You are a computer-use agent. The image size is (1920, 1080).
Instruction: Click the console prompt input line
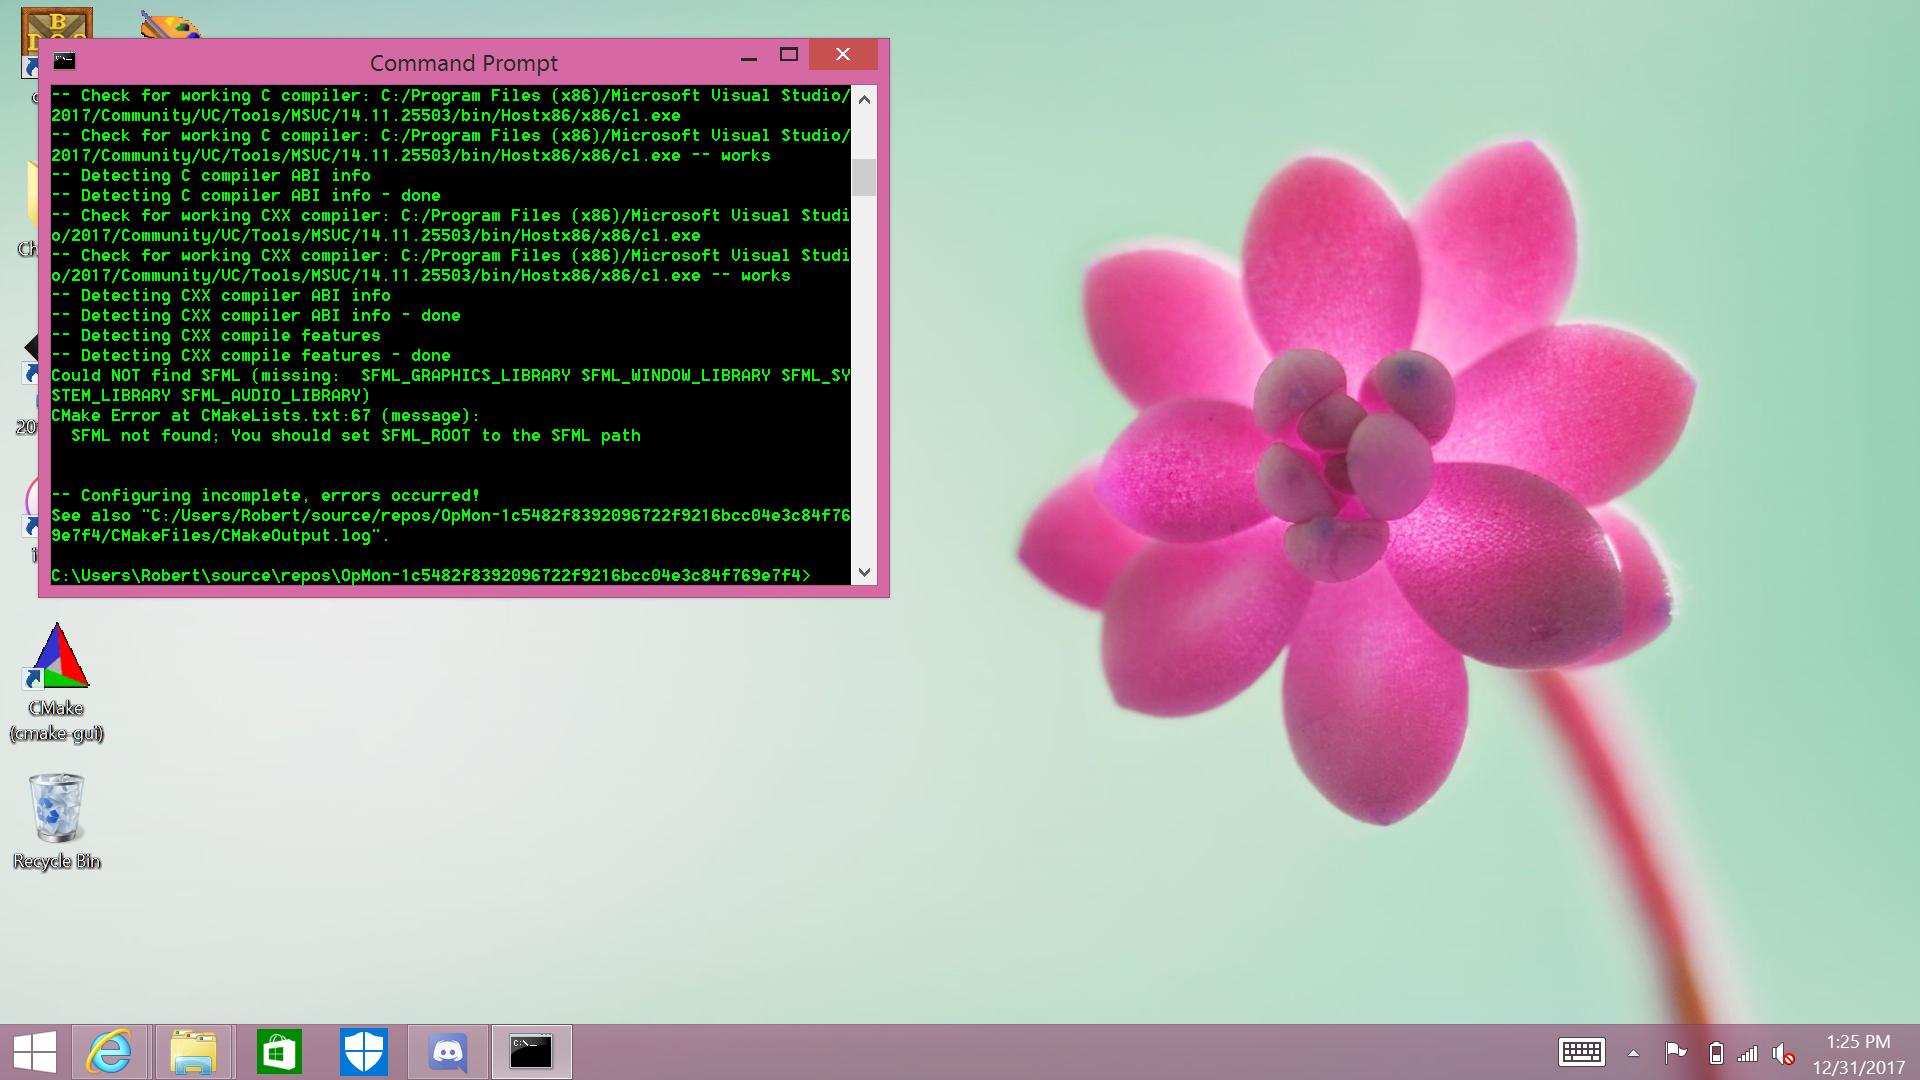point(450,575)
